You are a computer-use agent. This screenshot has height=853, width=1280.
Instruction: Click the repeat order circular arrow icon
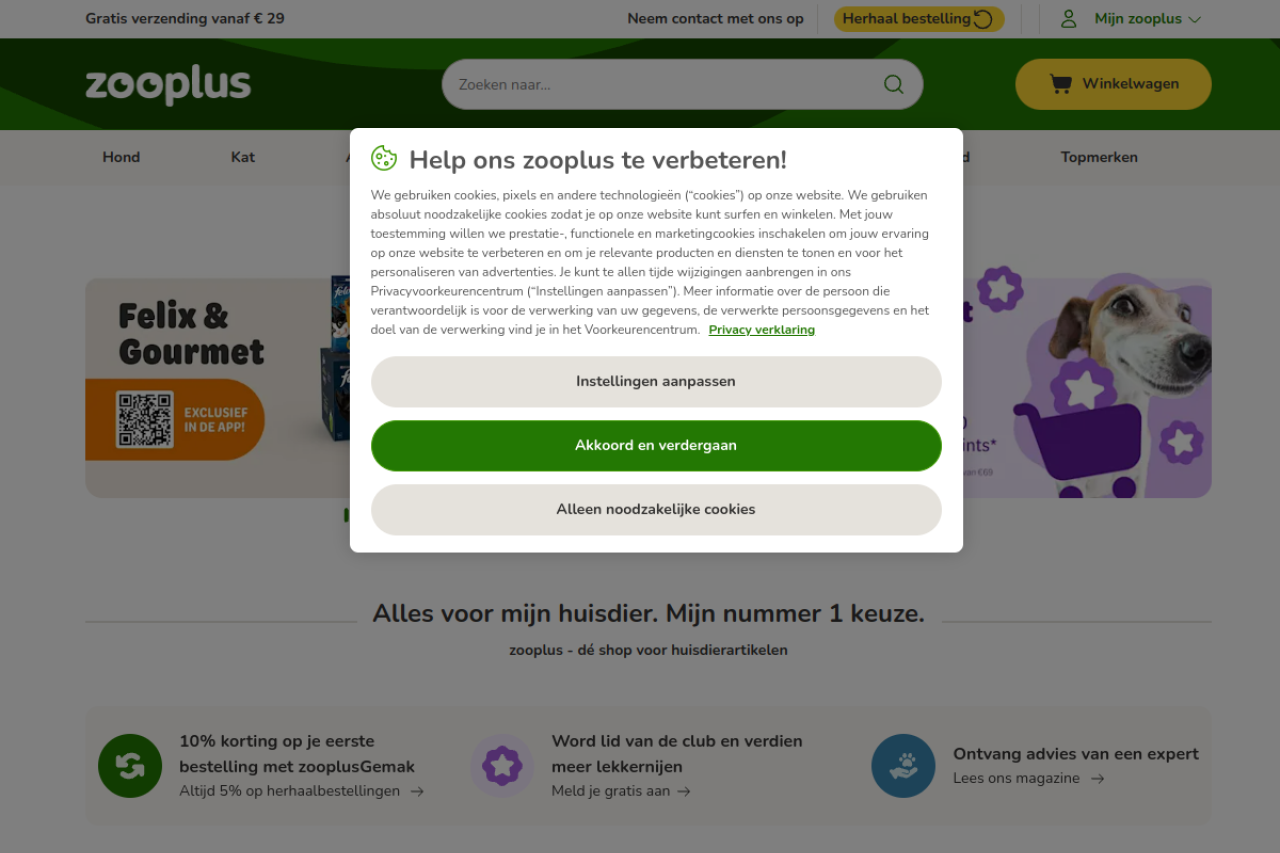tap(983, 19)
